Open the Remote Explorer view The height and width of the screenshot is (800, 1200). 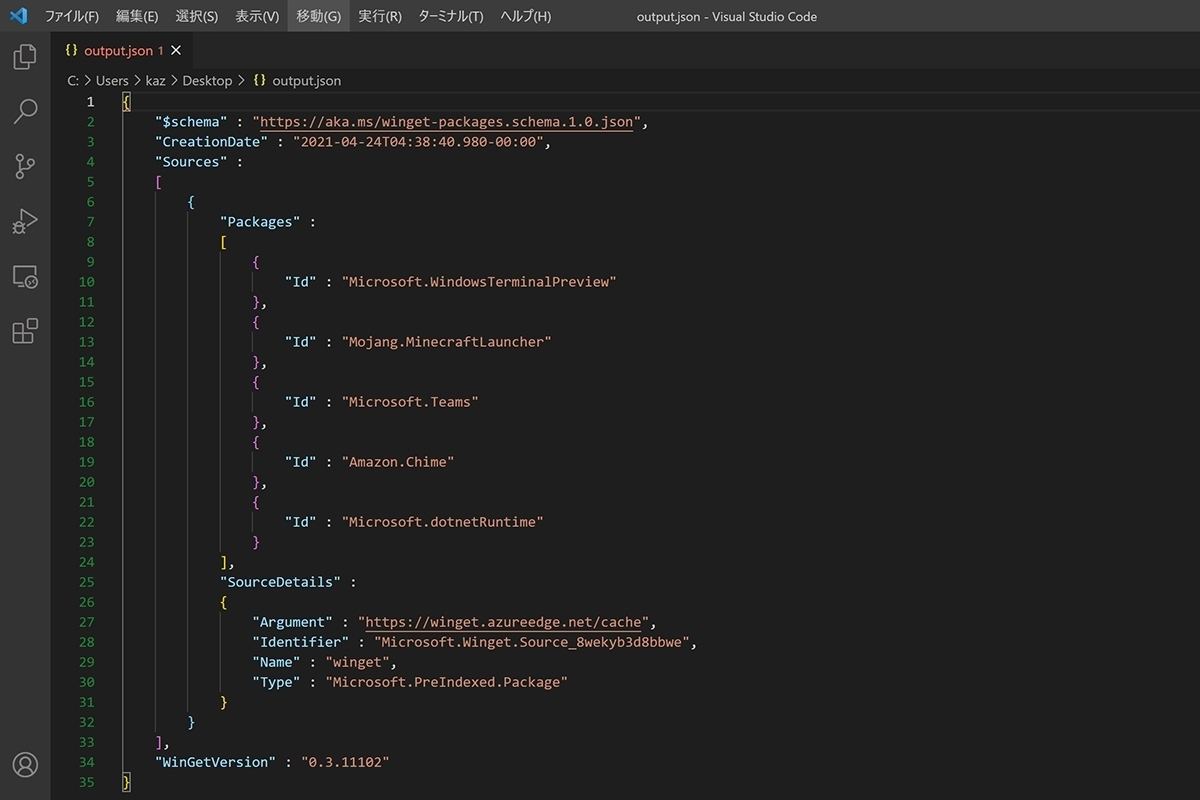[25, 276]
